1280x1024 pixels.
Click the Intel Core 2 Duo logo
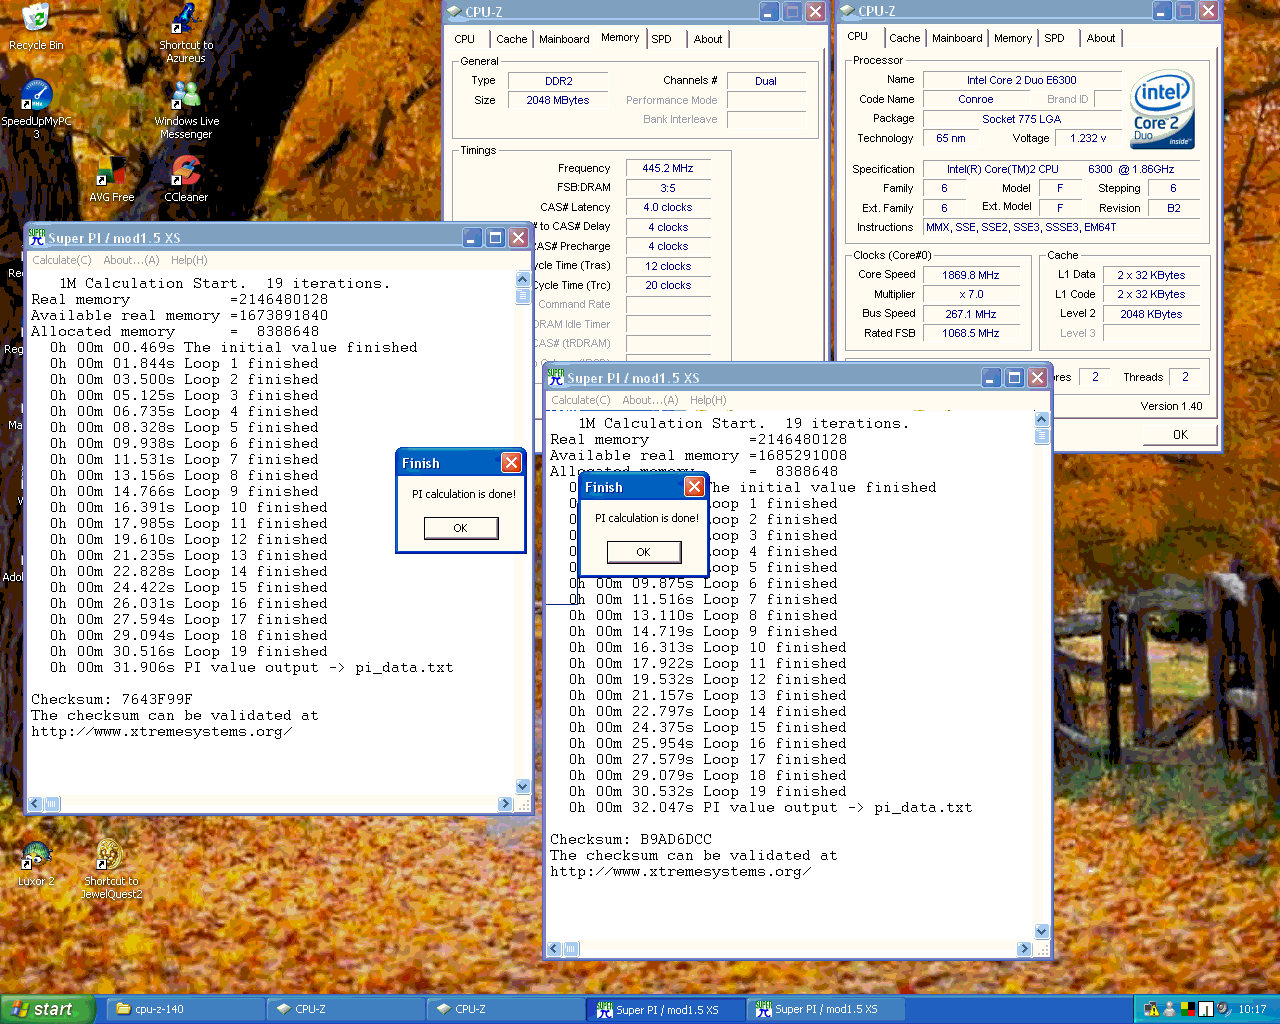pos(1162,109)
